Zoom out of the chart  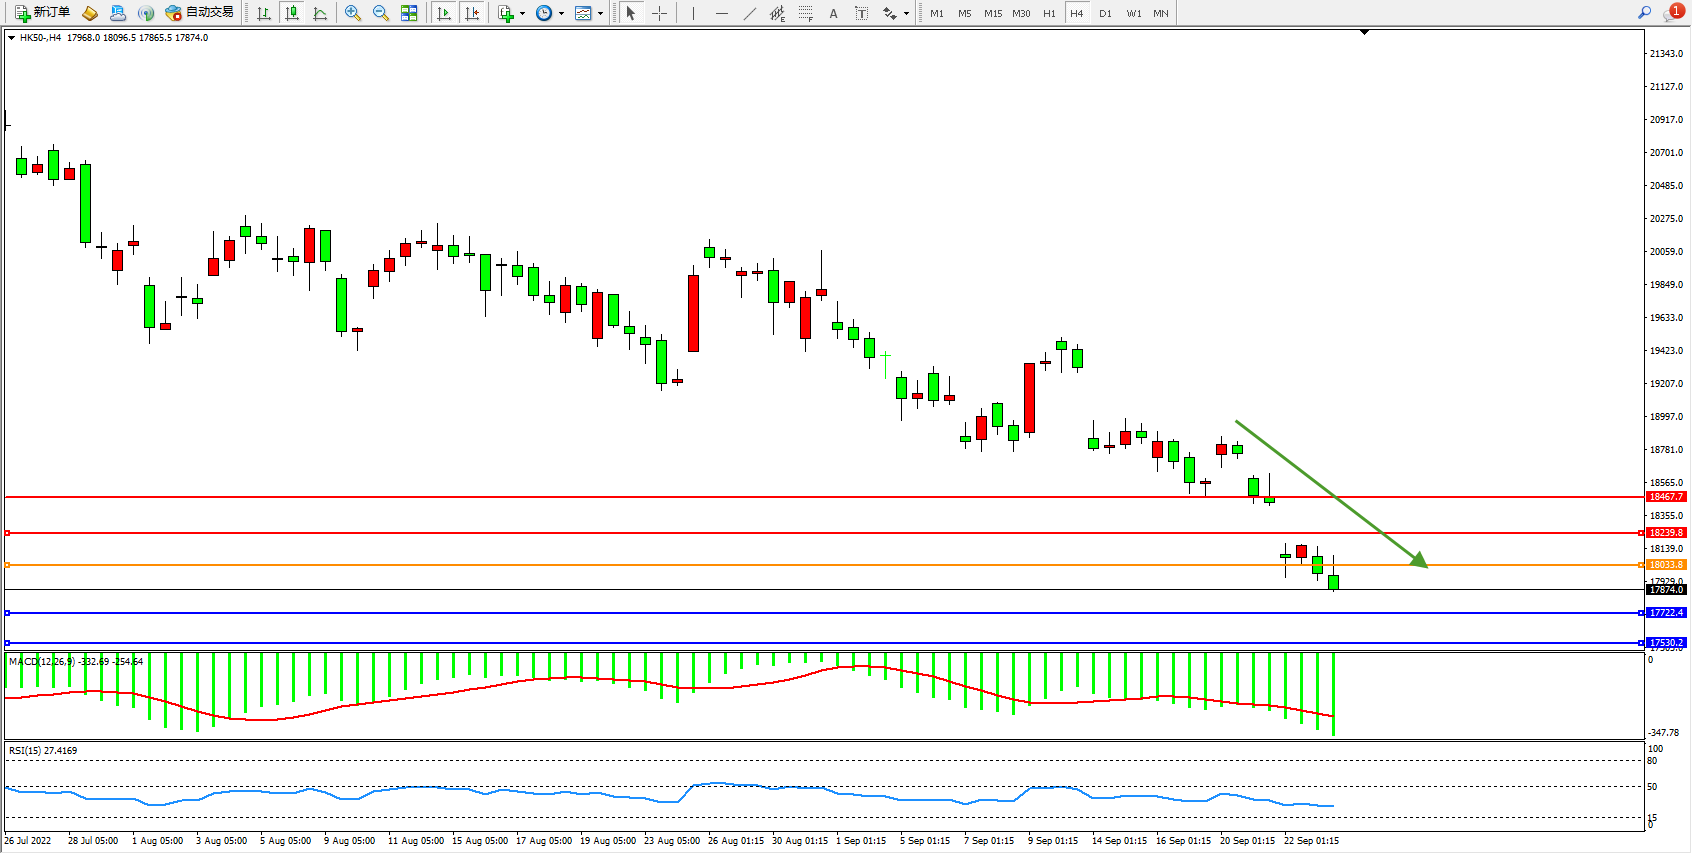tap(381, 13)
